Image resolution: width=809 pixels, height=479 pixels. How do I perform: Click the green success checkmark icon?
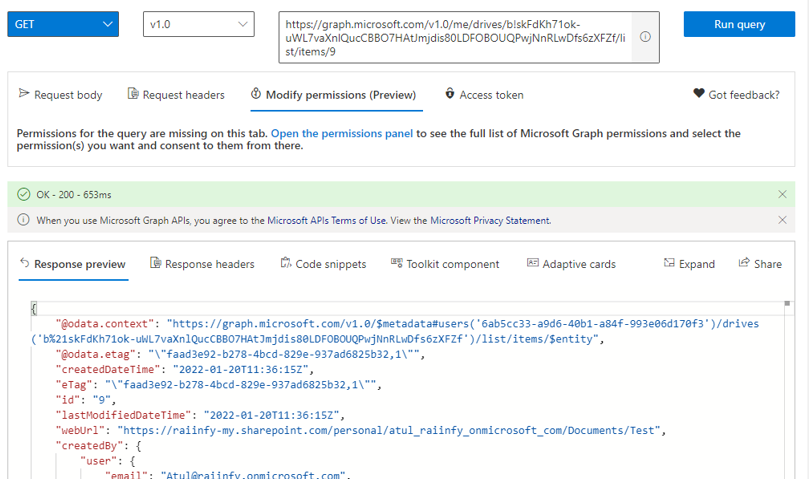24,195
